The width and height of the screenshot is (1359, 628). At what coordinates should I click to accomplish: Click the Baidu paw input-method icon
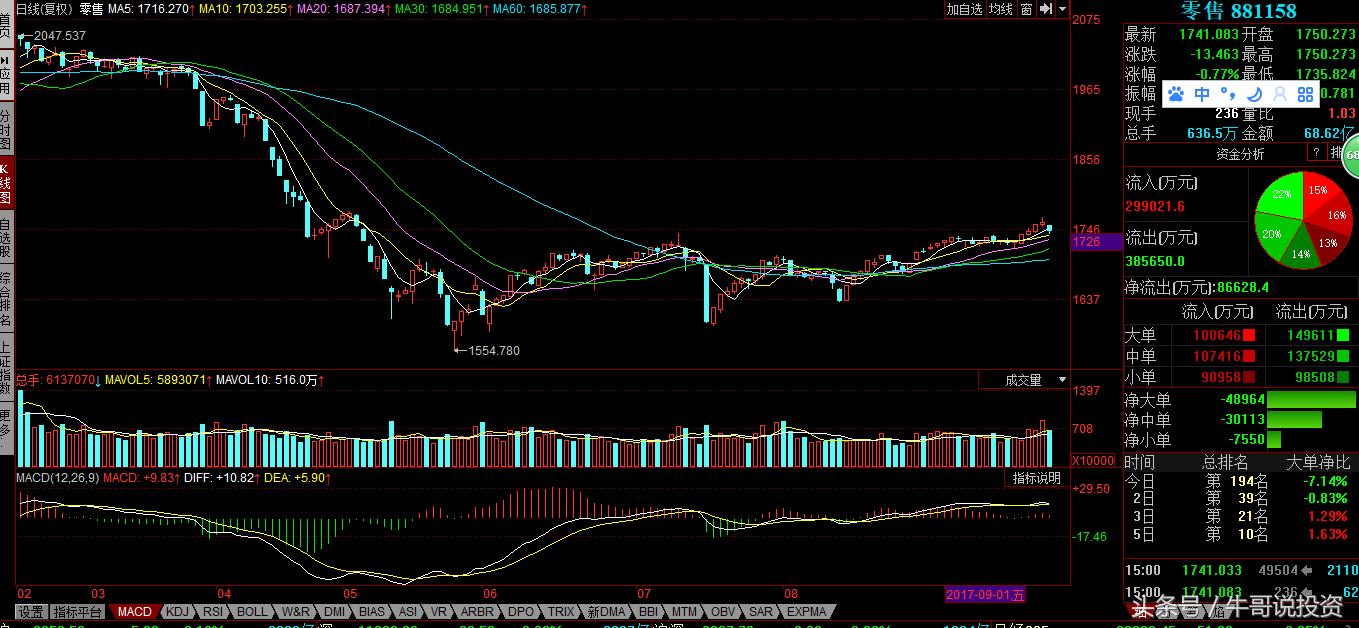pos(1177,94)
